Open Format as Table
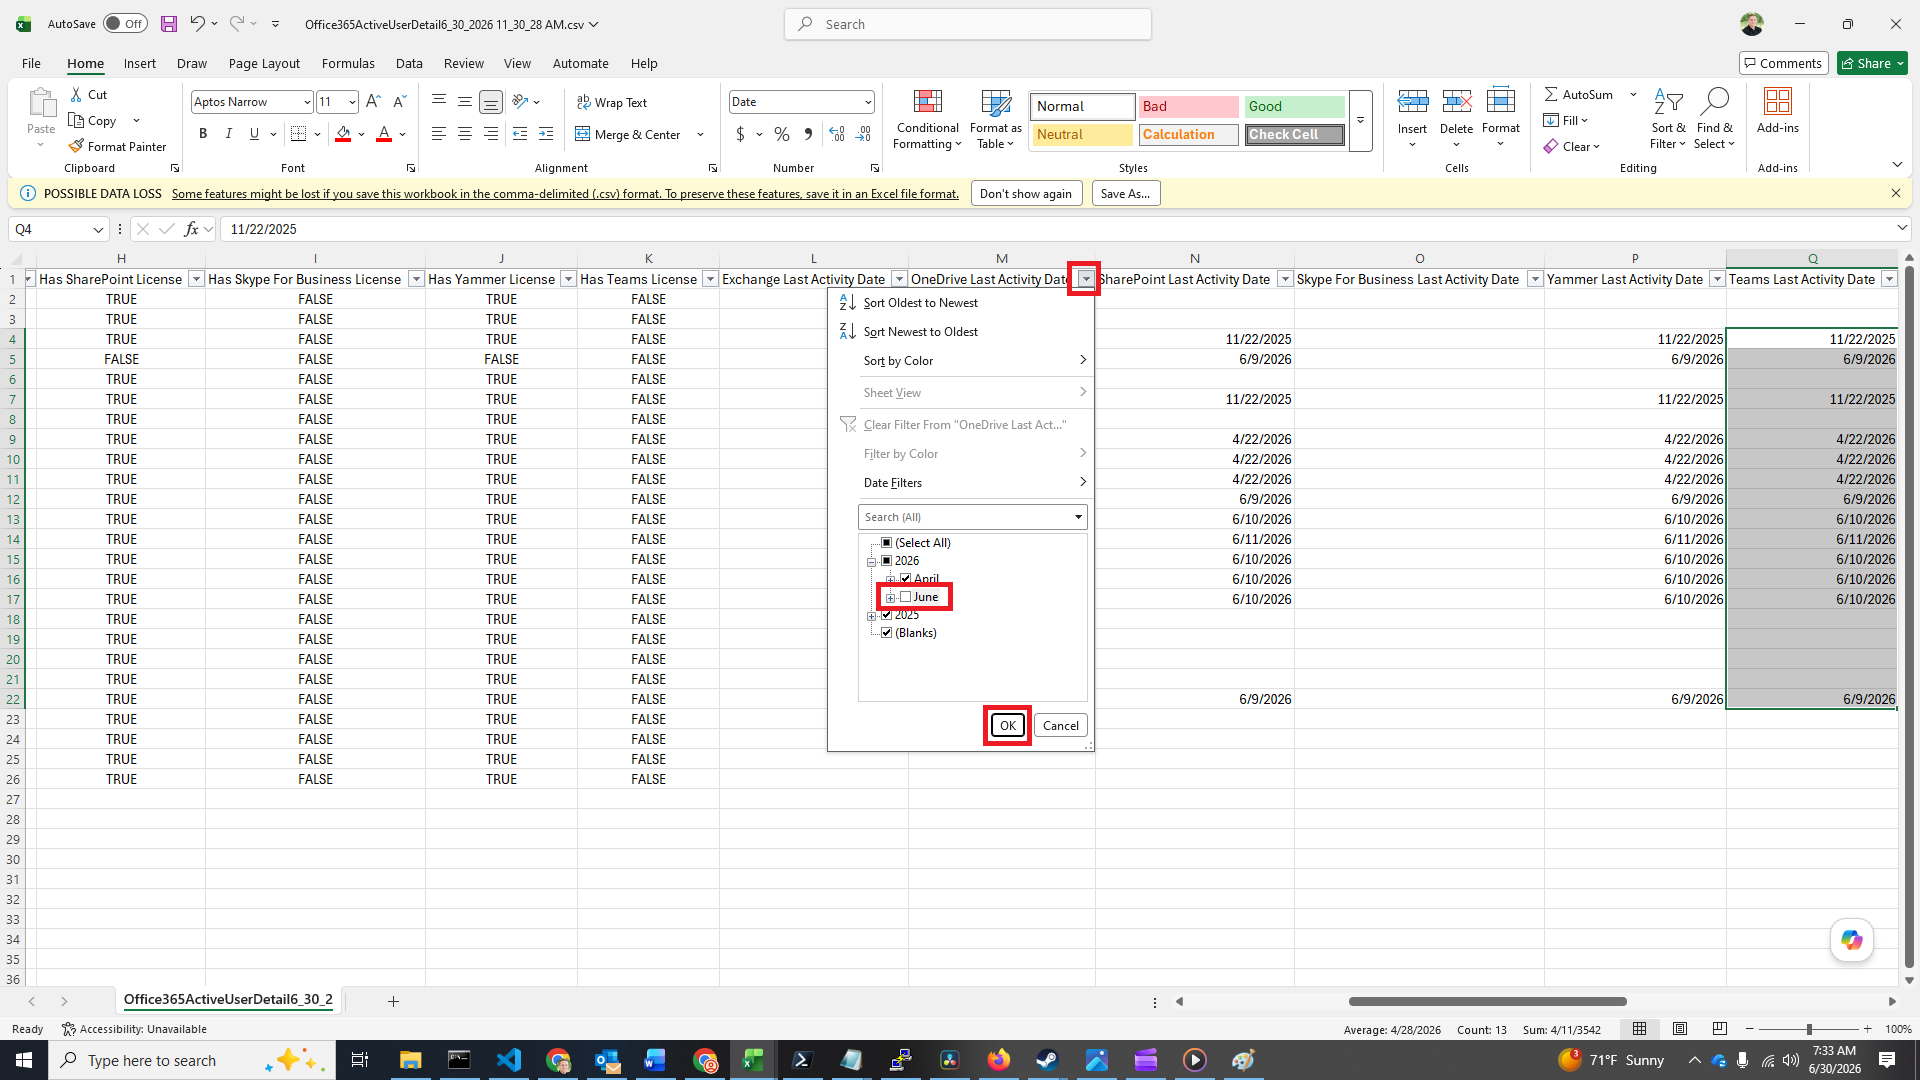1920x1080 pixels. pyautogui.click(x=995, y=120)
